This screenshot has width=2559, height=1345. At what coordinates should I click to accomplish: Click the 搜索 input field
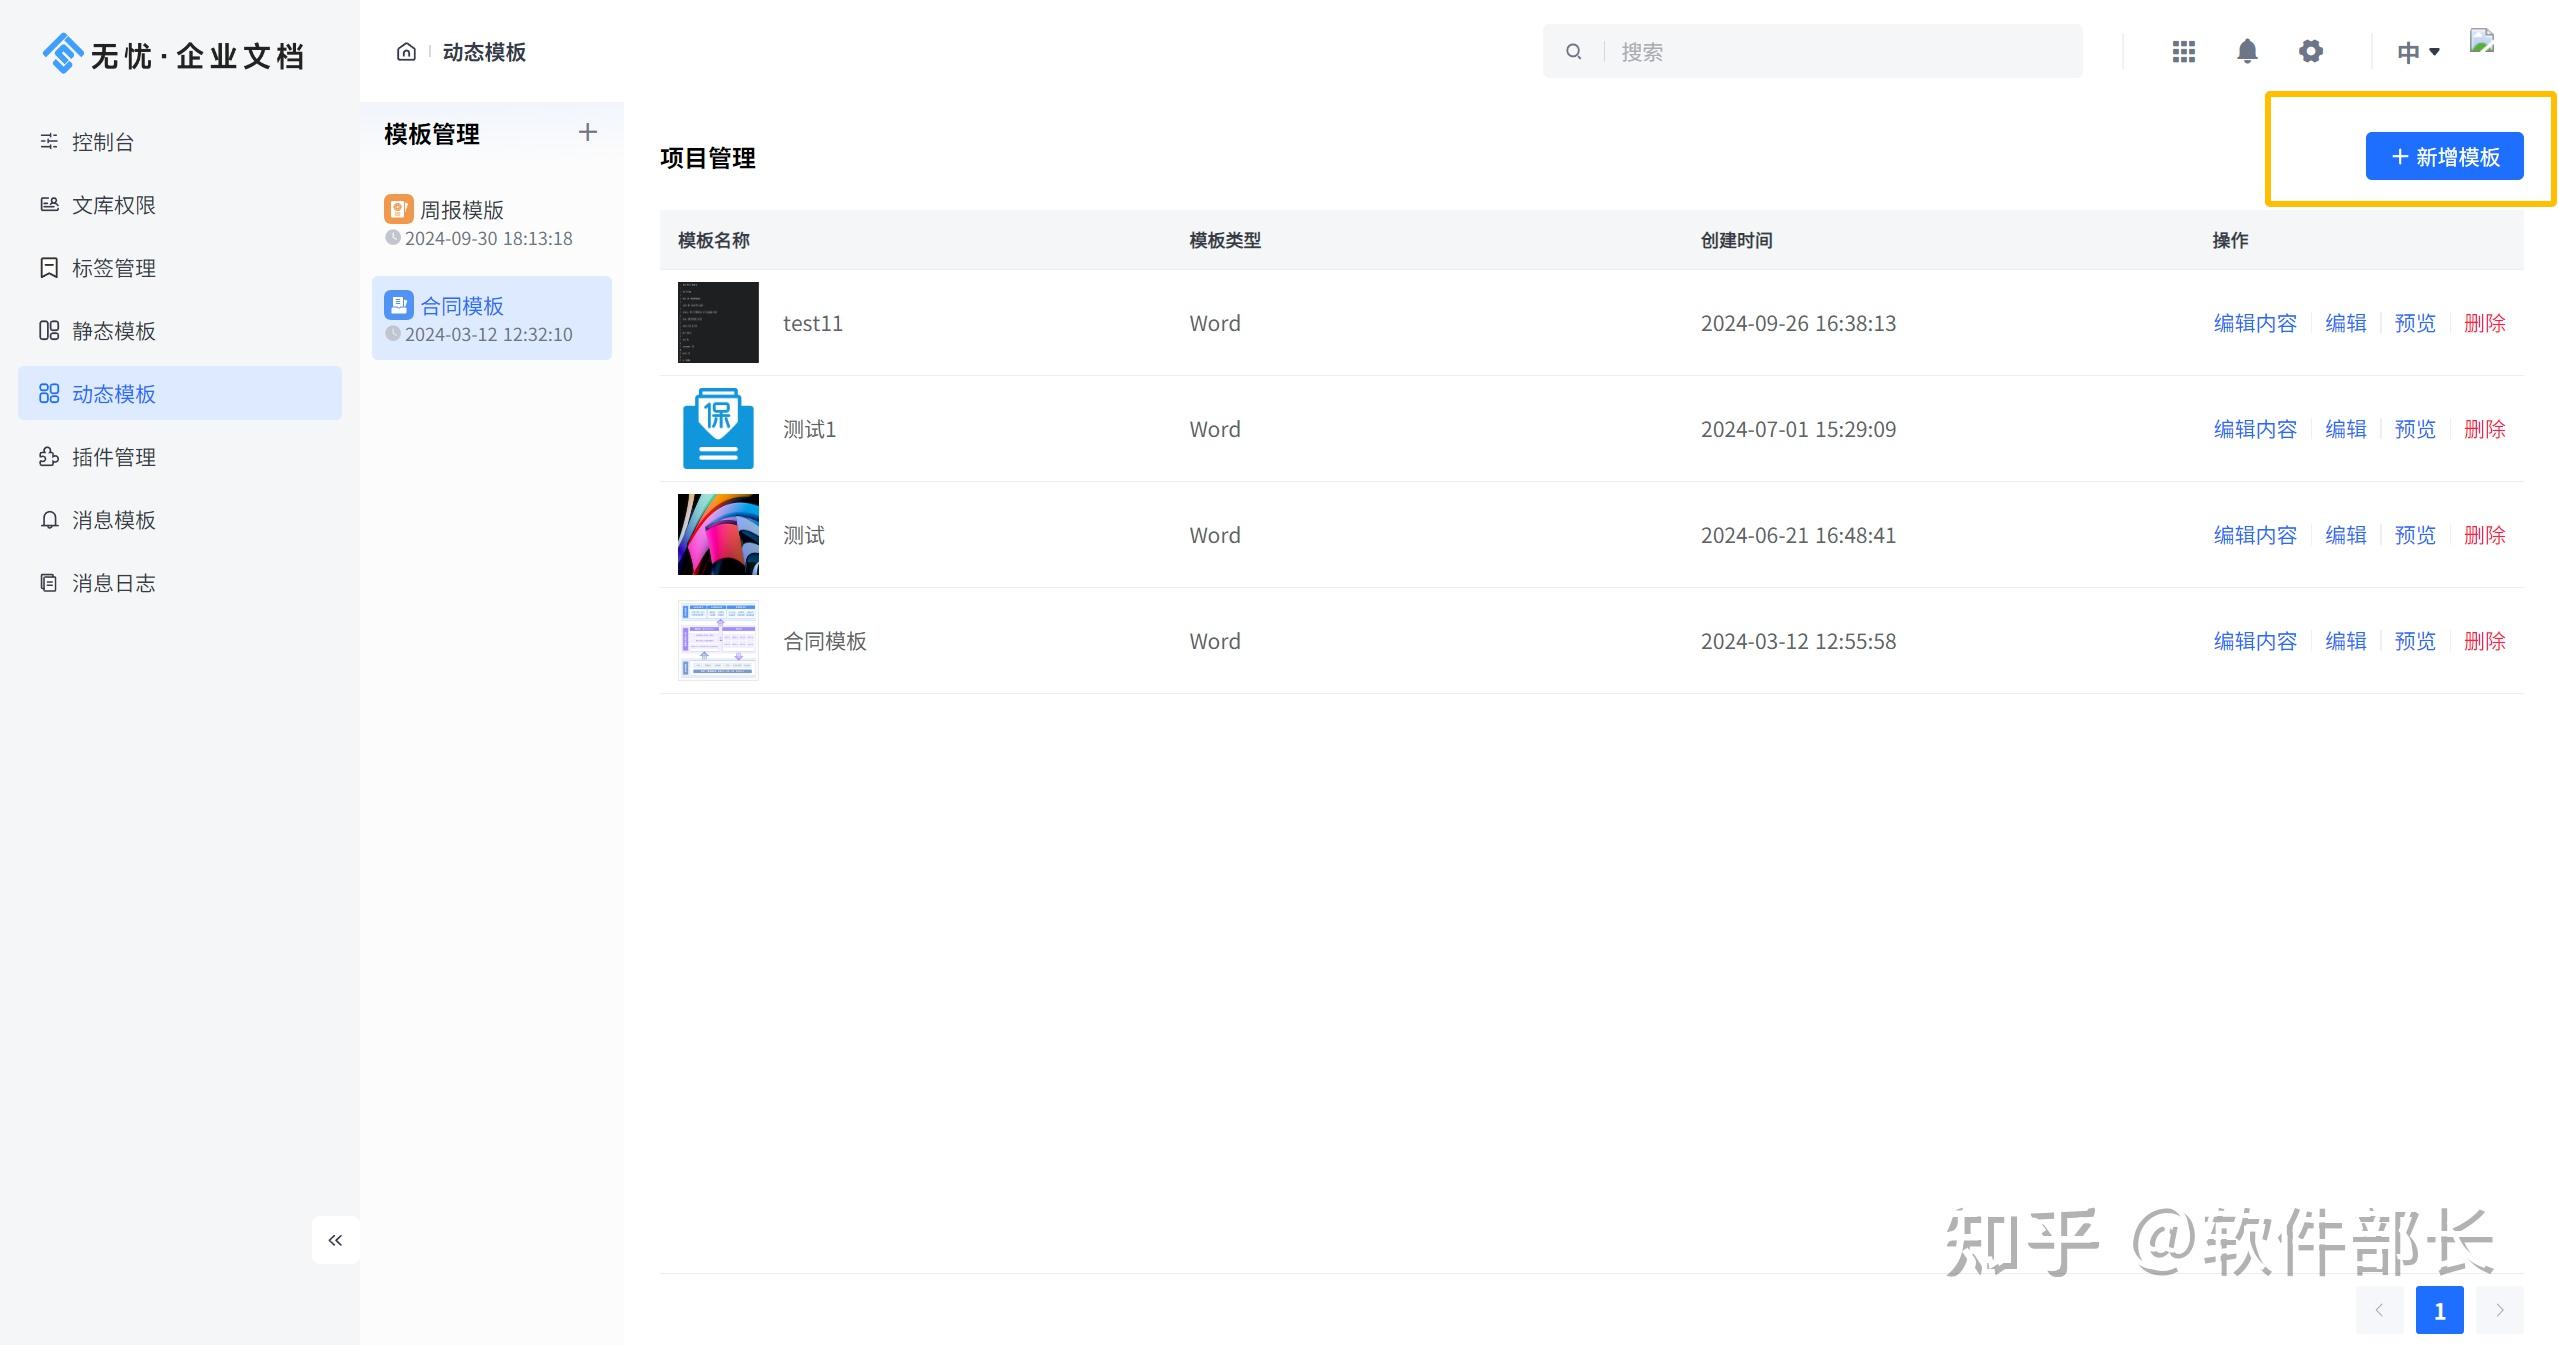click(1840, 52)
